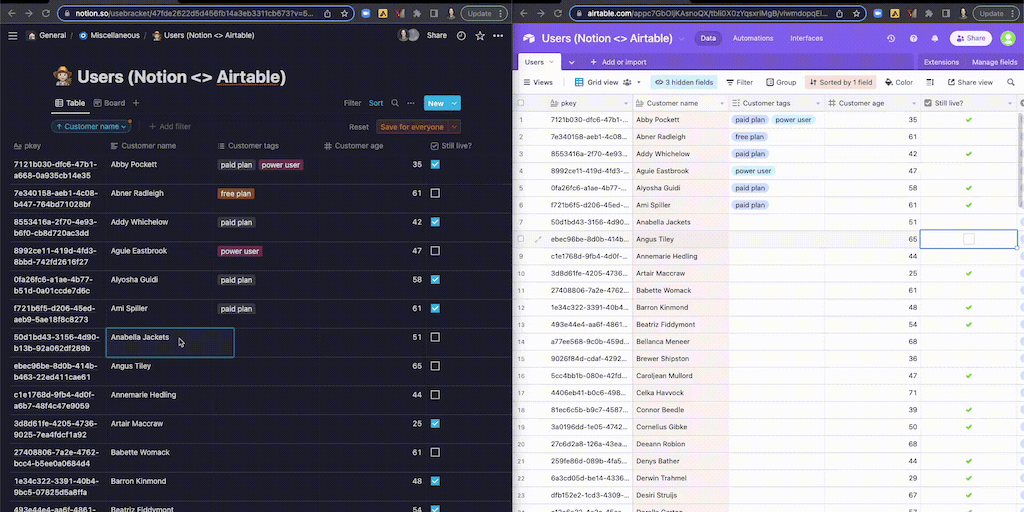Add a new view with plus icon beside Board
The width and height of the screenshot is (1024, 512).
click(x=136, y=103)
